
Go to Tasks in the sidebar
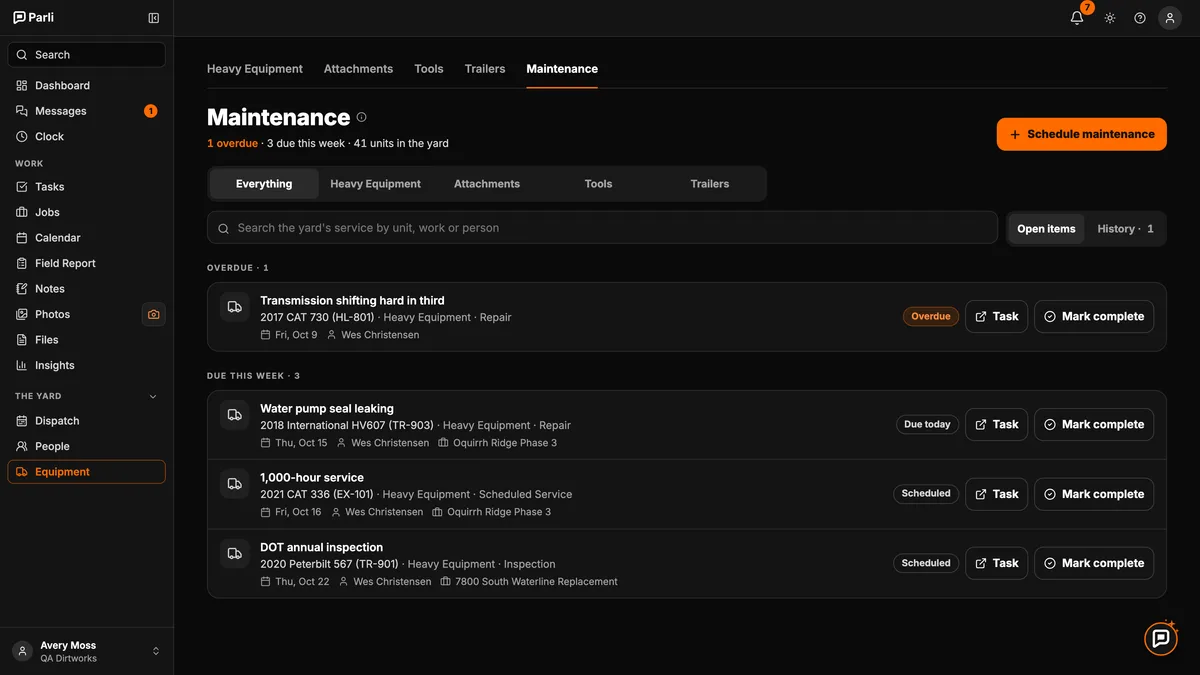(x=87, y=187)
